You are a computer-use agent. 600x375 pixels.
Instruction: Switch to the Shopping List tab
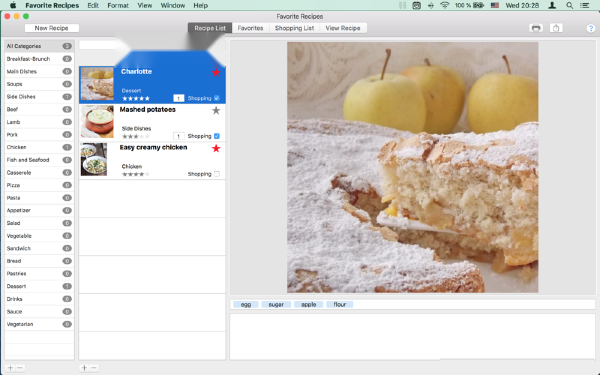click(x=294, y=28)
